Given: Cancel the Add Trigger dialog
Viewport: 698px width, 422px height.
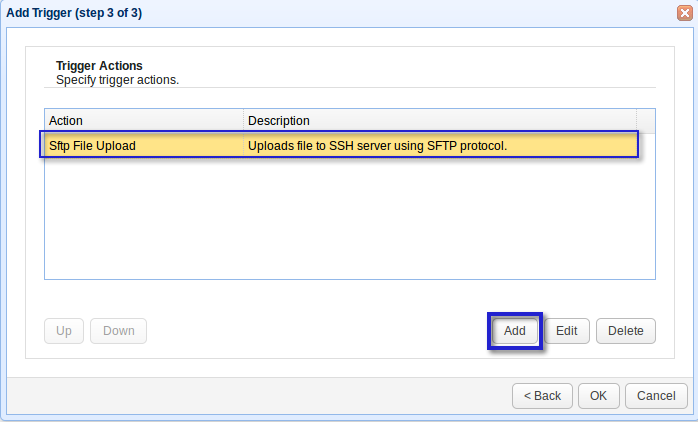Looking at the screenshot, I should tap(656, 395).
